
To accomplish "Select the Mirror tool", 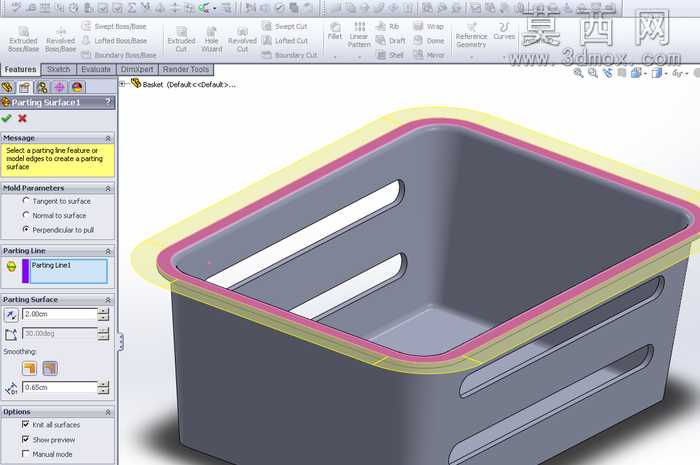I will [x=429, y=55].
